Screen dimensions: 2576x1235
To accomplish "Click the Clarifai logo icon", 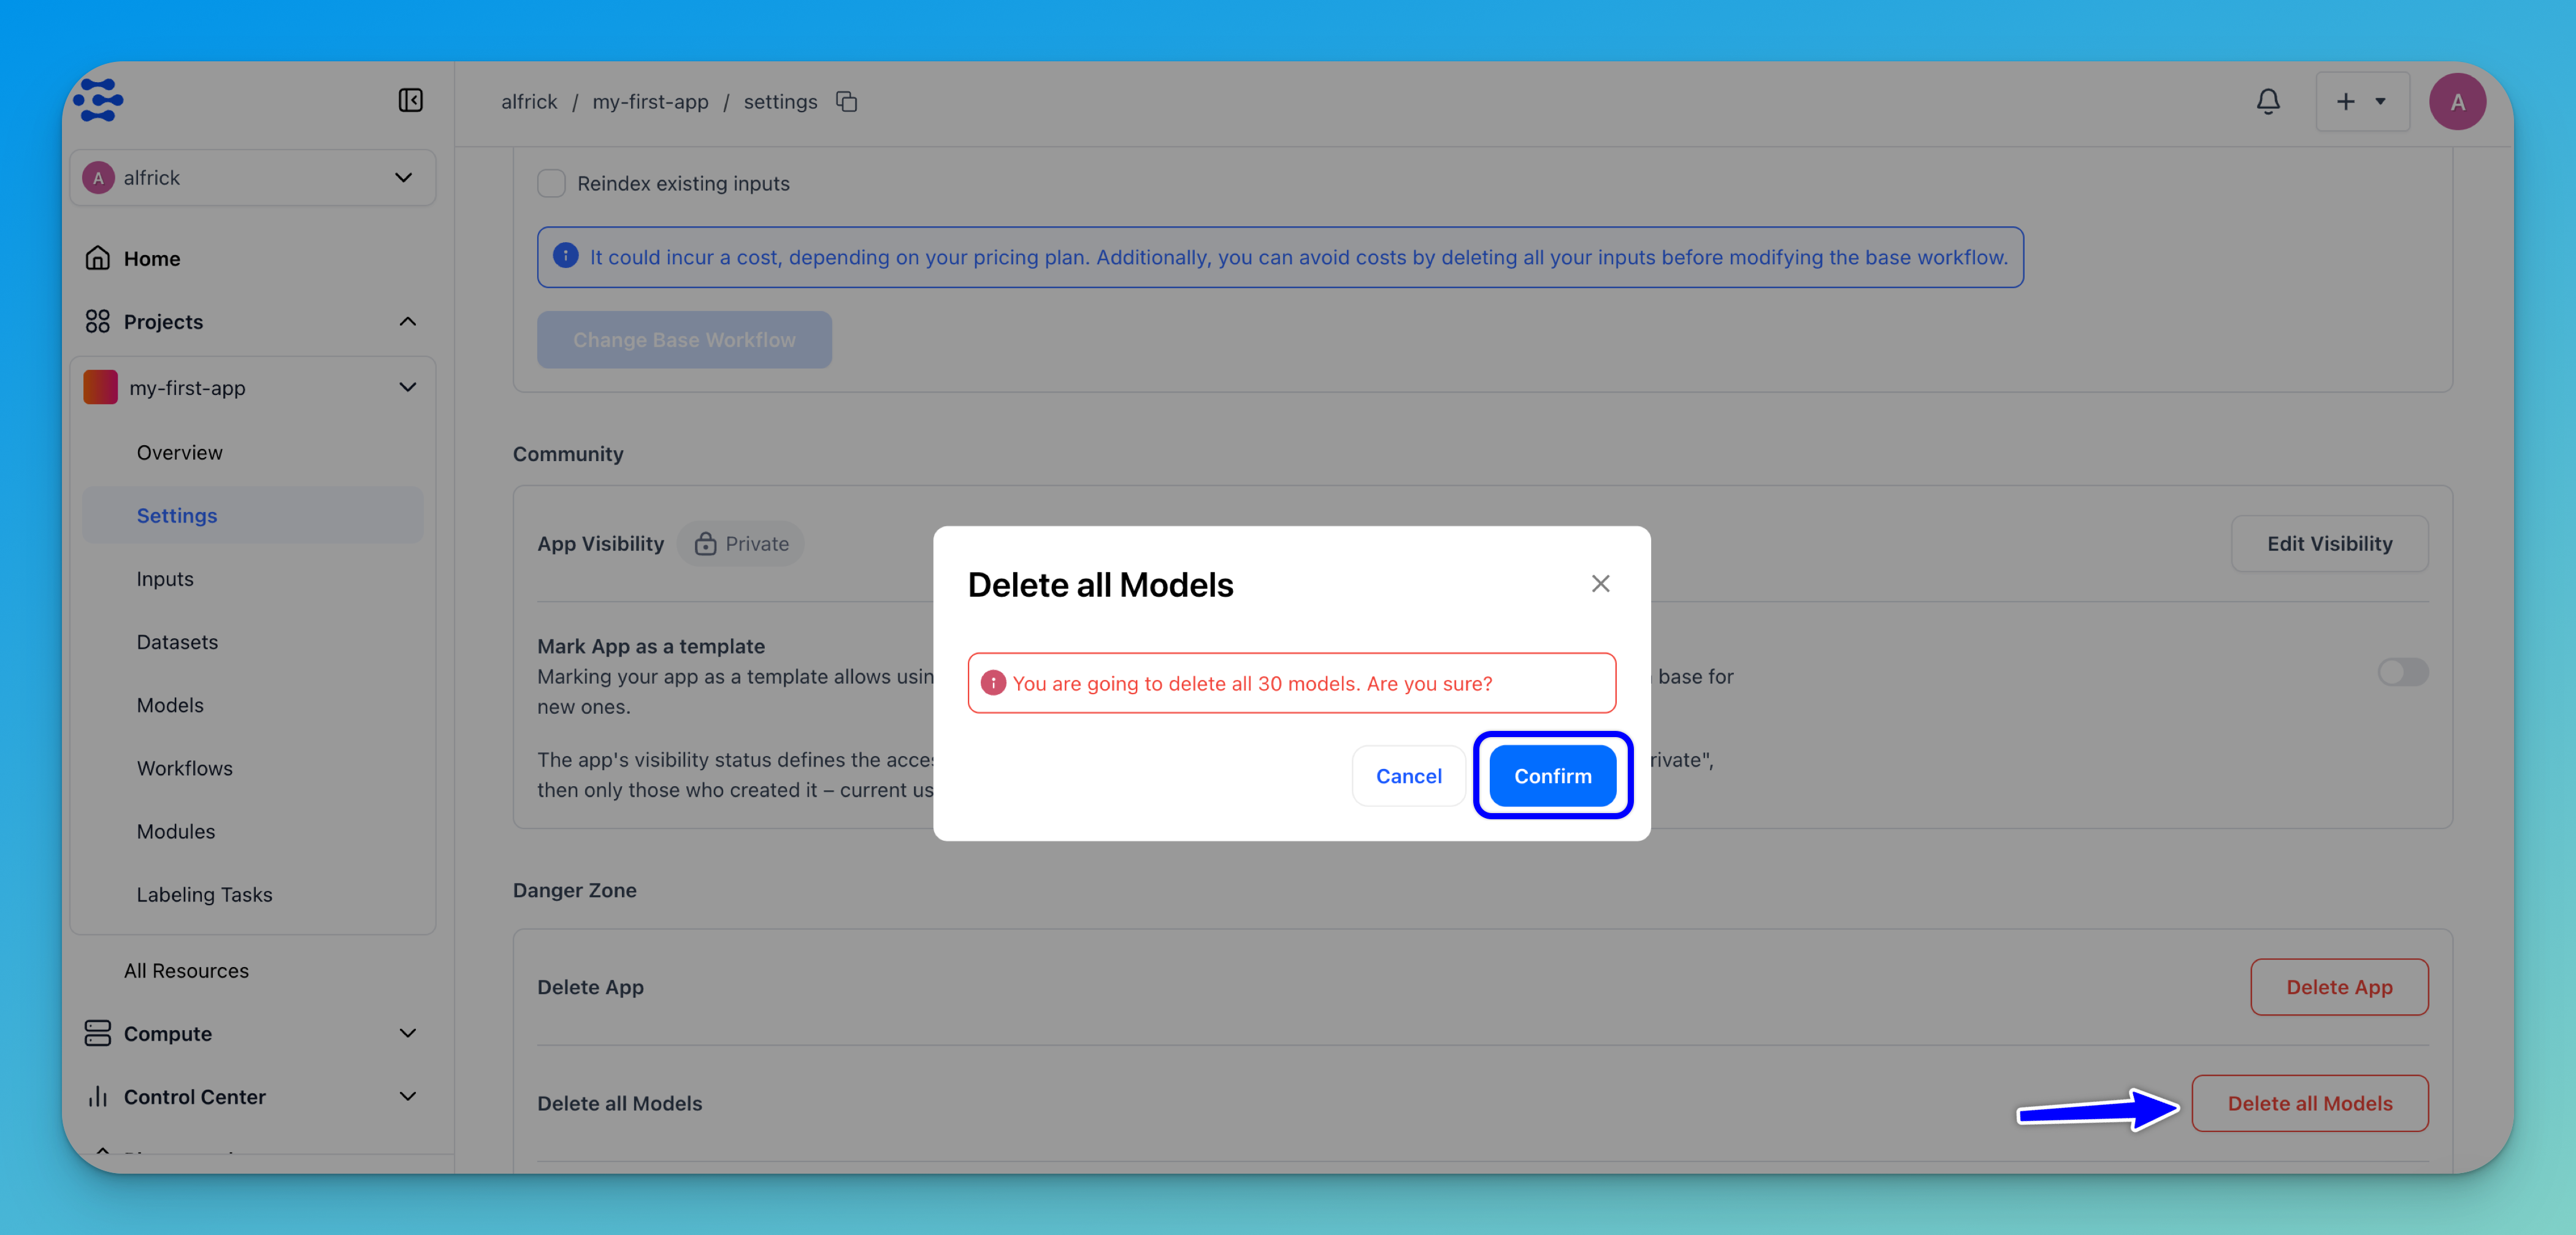I will 98,100.
